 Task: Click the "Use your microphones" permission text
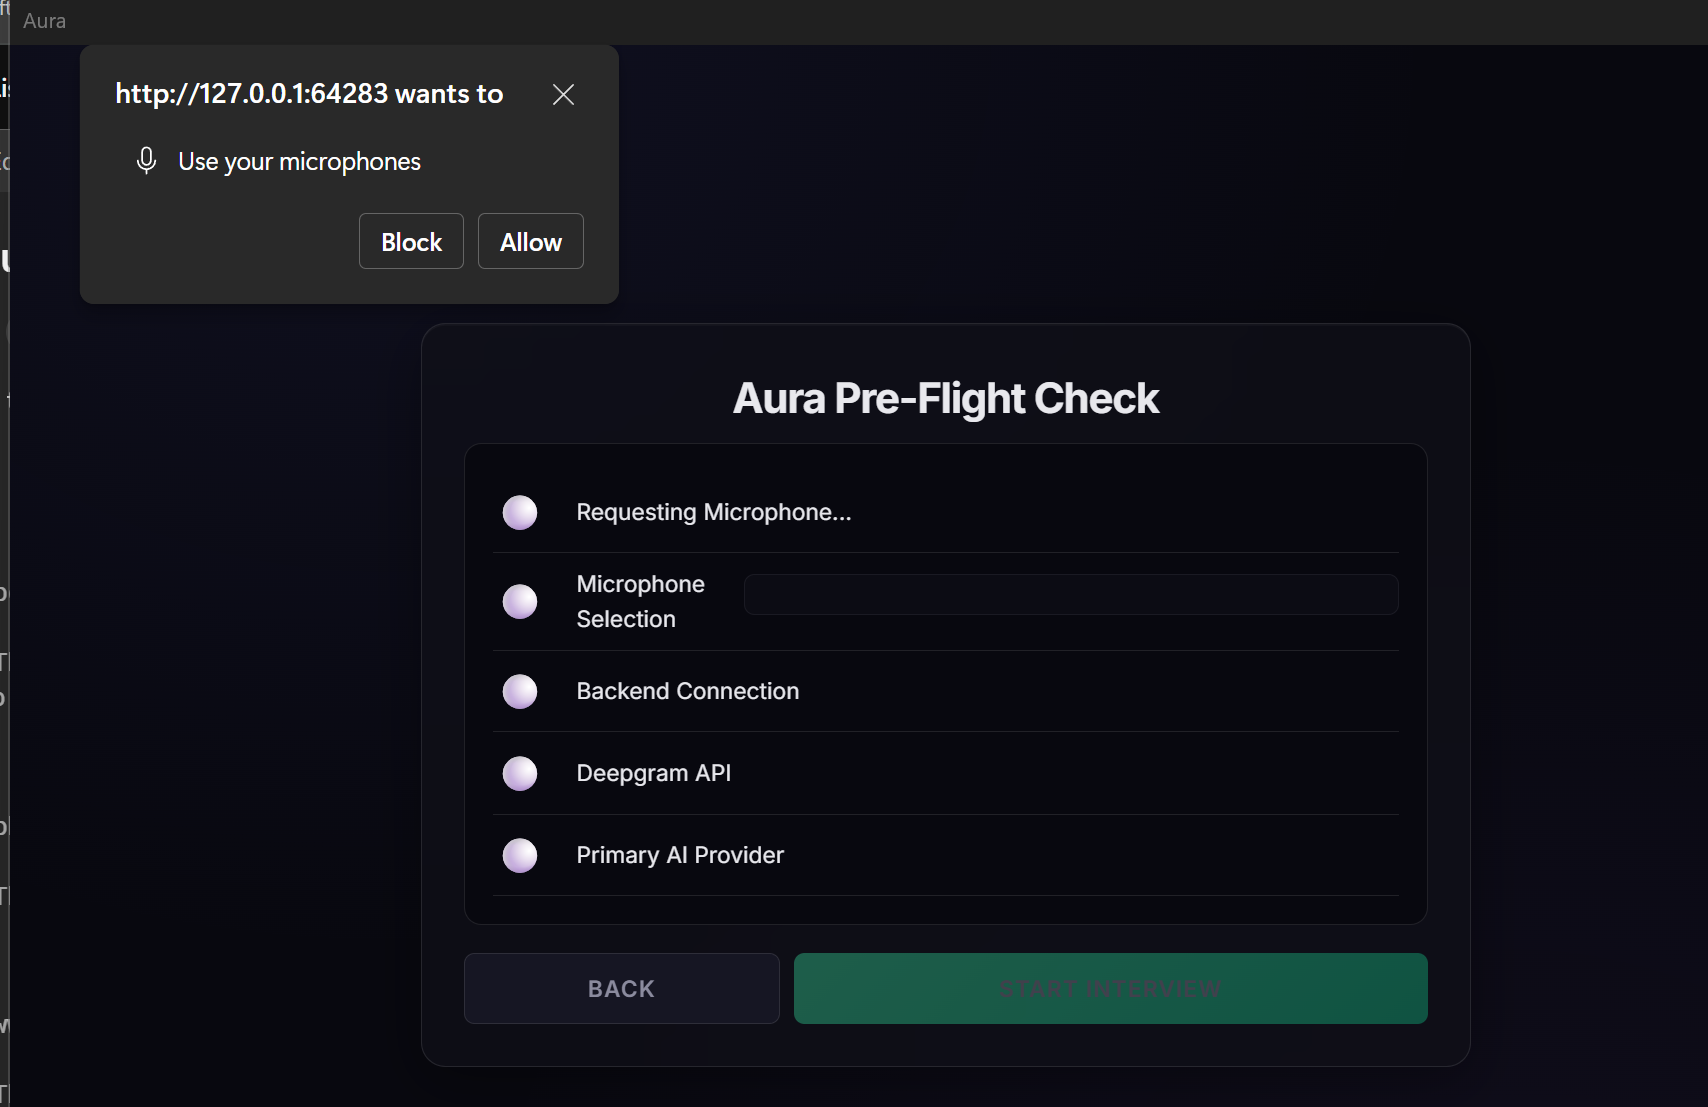[x=299, y=162]
